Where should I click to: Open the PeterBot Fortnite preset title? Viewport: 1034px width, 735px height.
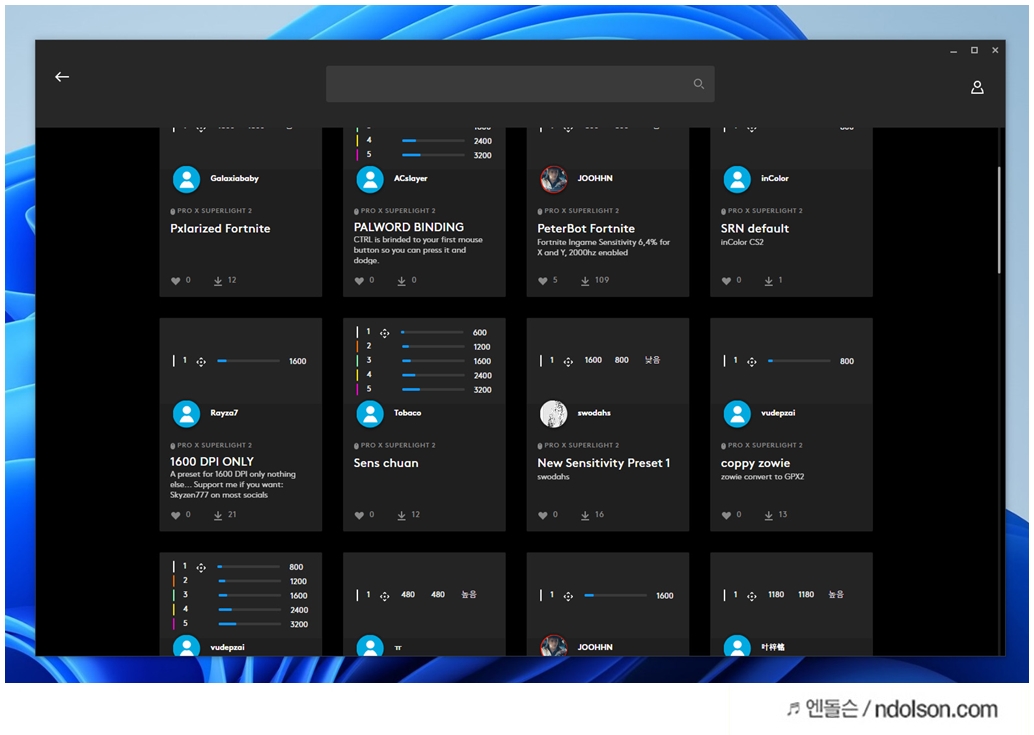click(586, 229)
